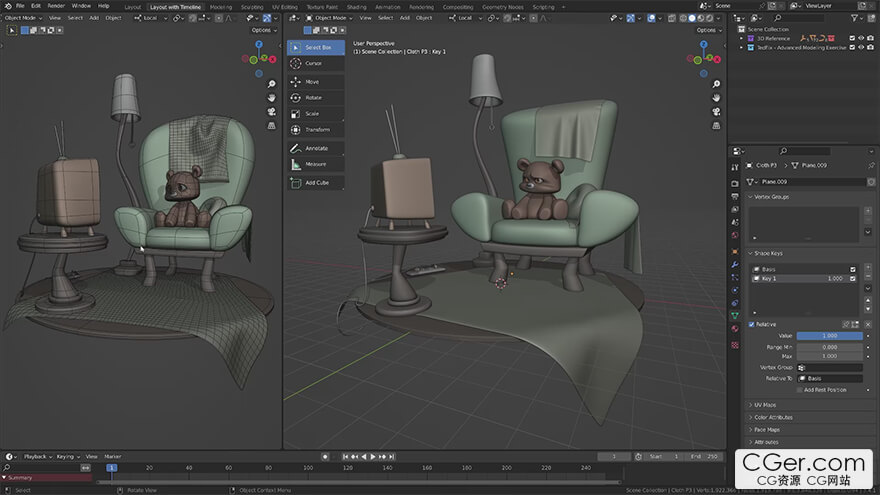Switch to the Sculpting workspace tab
Viewport: 880px width, 495px height.
click(x=252, y=7)
